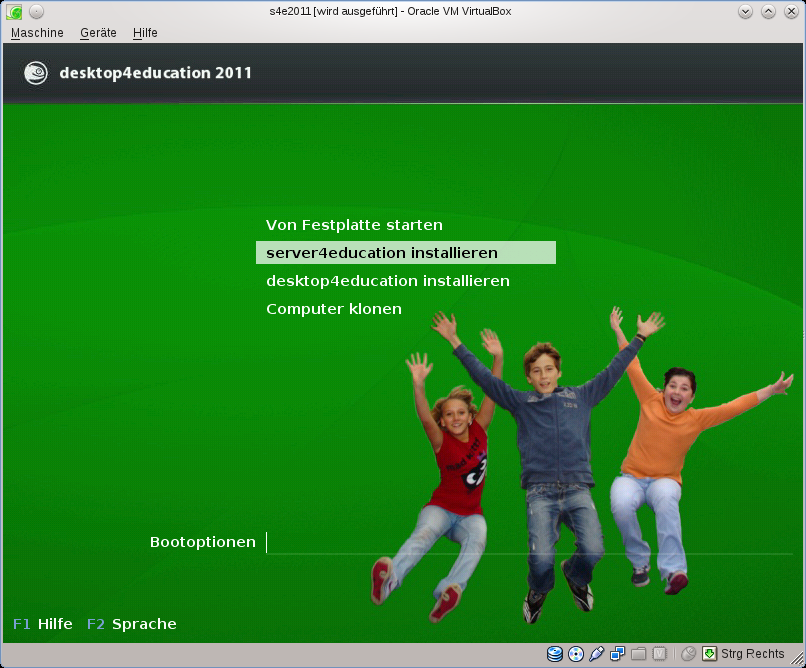
Task: Click the round button beside window icon
Action: click(x=36, y=11)
